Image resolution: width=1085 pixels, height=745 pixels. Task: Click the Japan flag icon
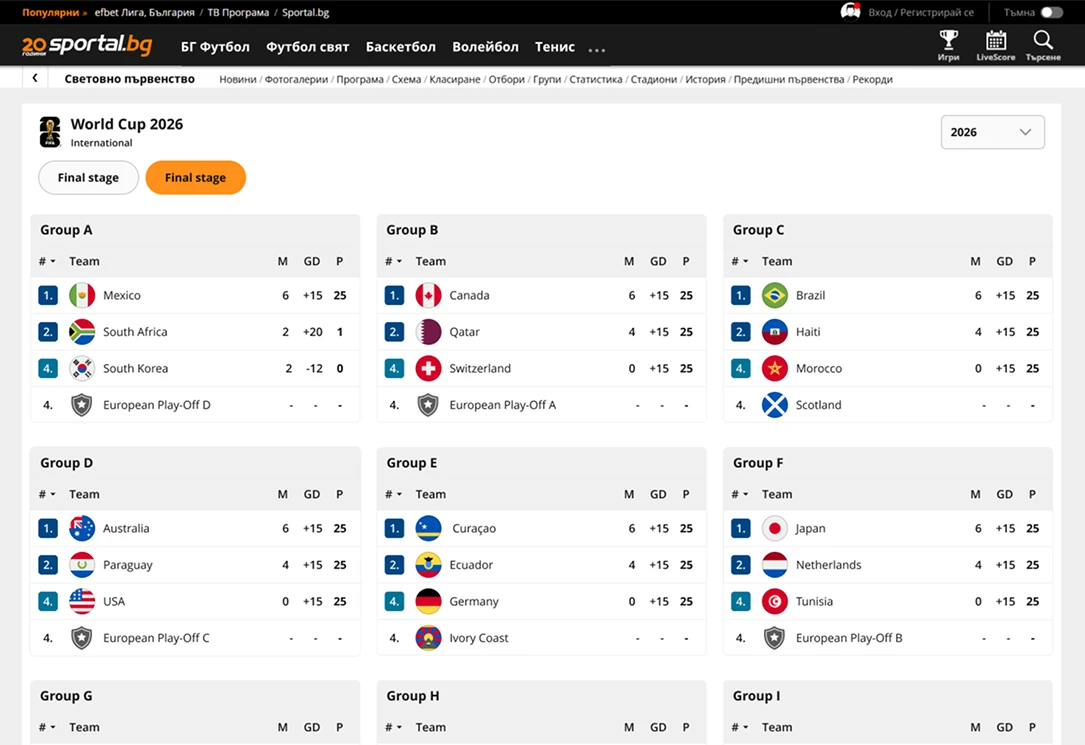point(775,528)
